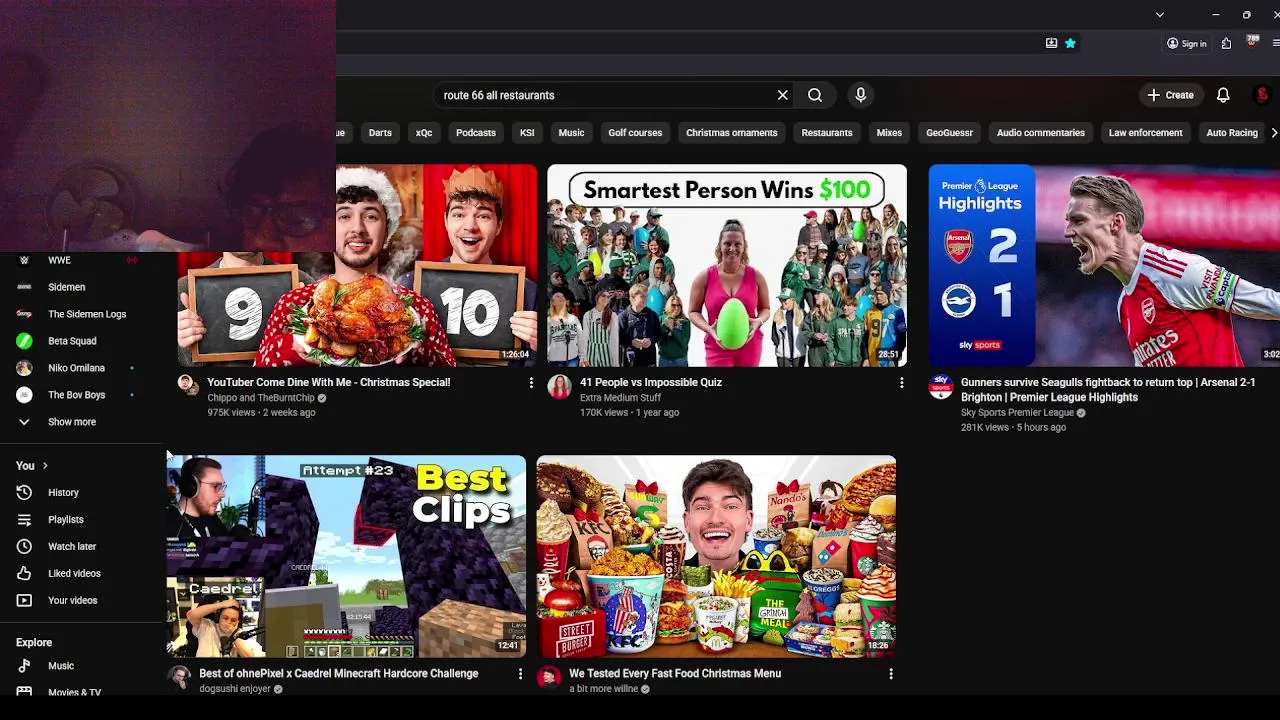Open options menu for 41 People vs Impossible Quiz
The image size is (1280, 720).
901,383
